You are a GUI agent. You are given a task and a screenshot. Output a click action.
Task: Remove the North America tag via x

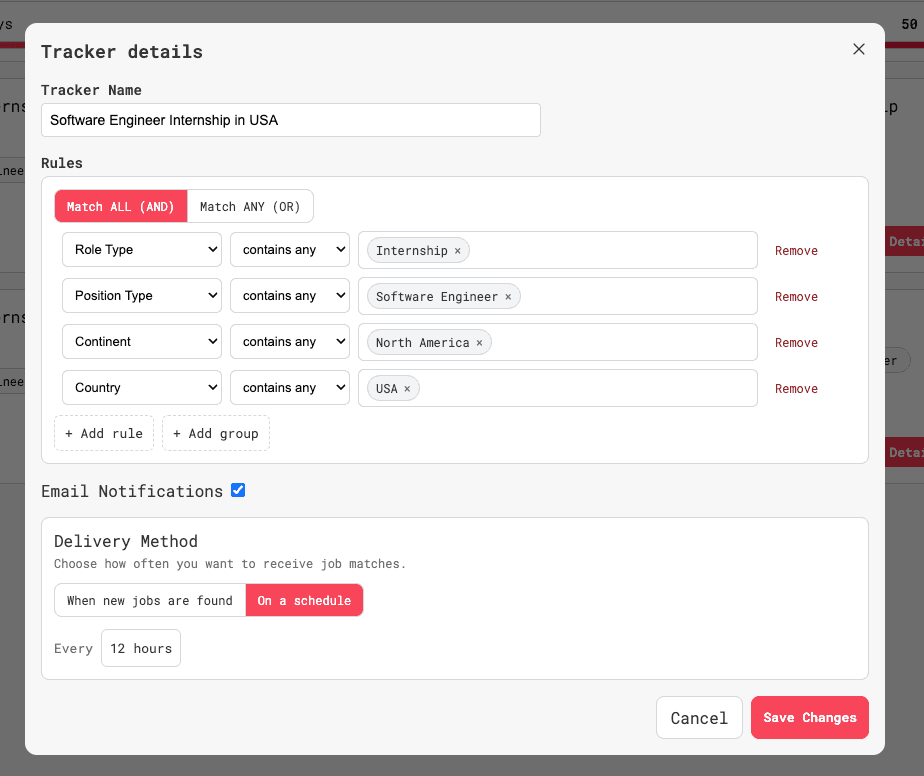(479, 343)
